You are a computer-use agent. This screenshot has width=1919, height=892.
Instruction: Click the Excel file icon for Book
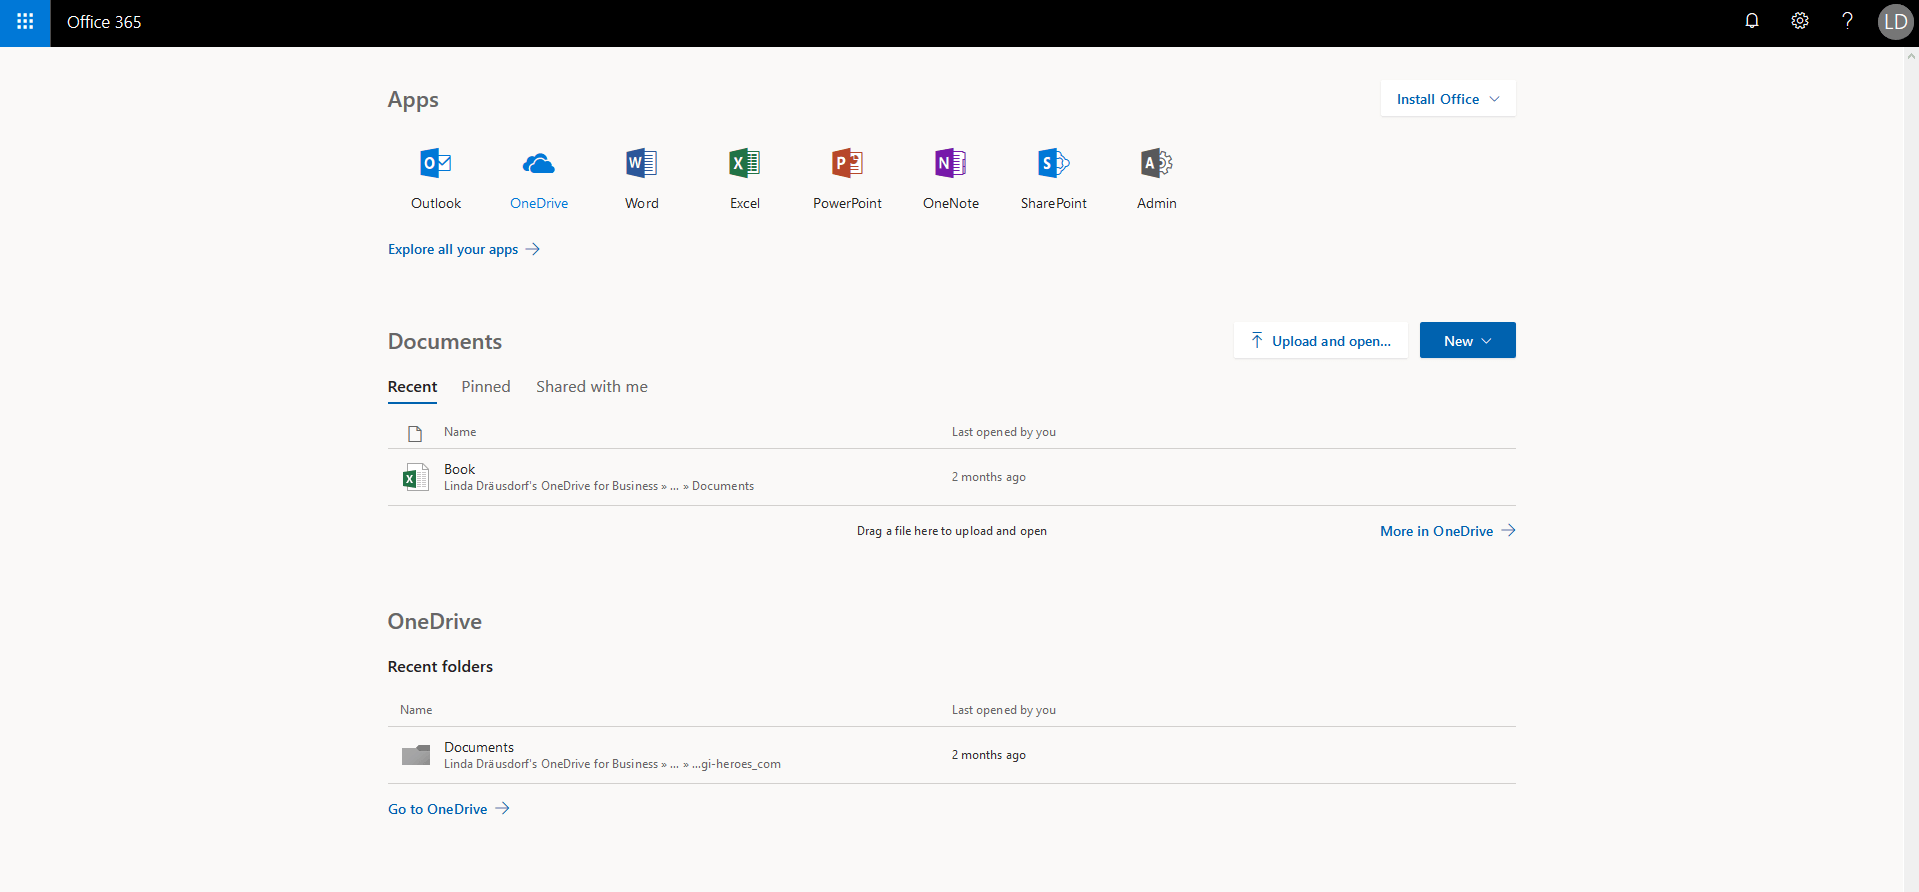(415, 477)
